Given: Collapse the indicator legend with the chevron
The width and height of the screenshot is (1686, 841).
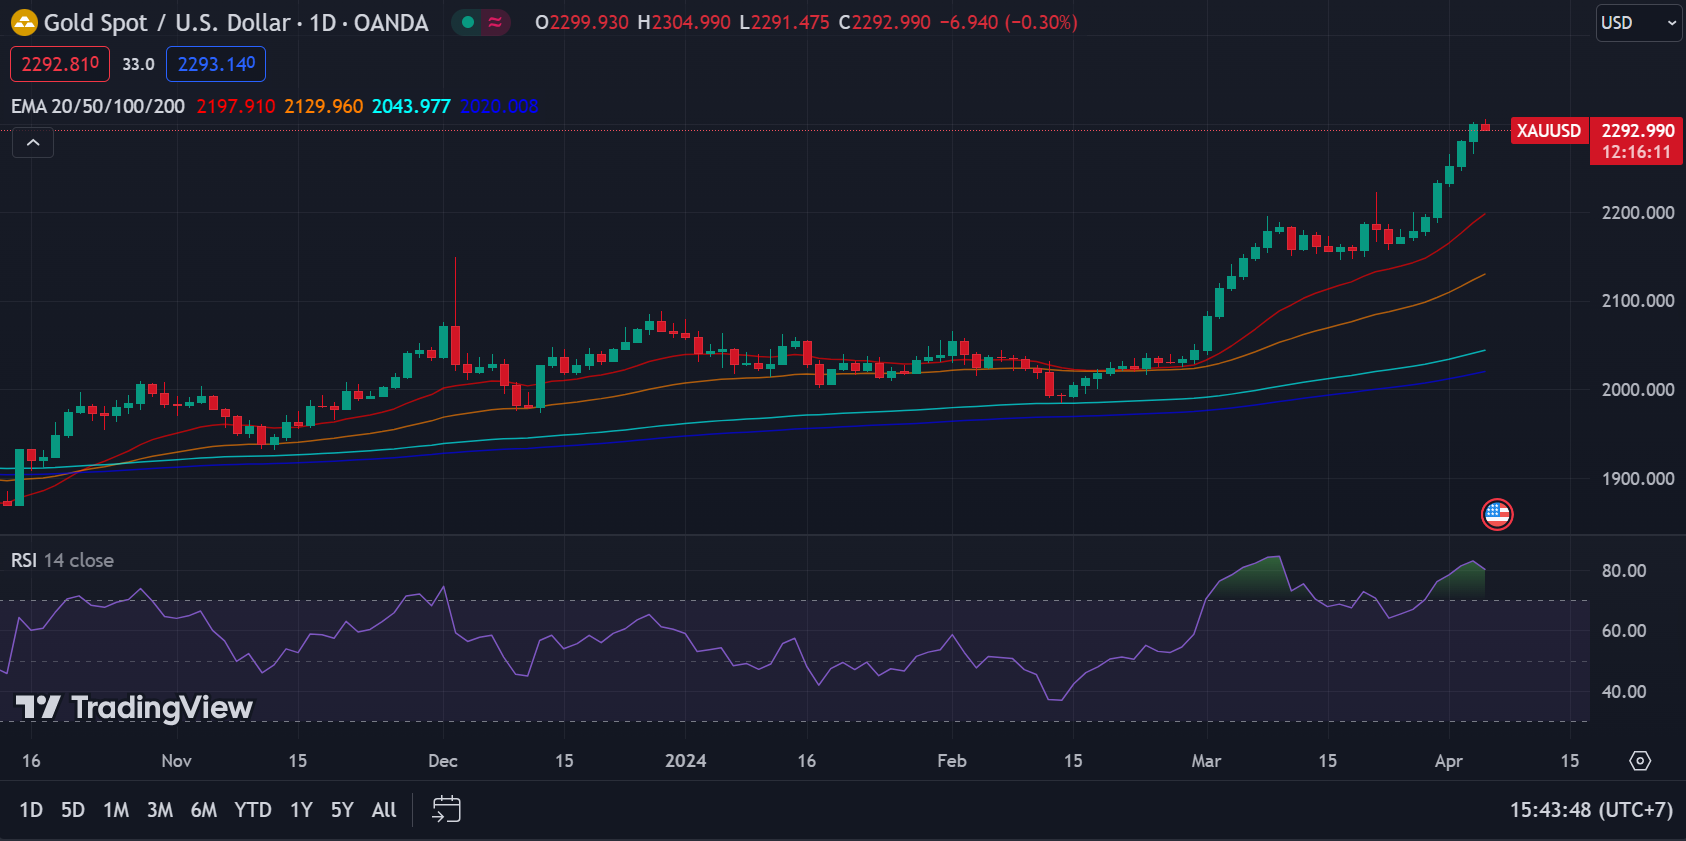Looking at the screenshot, I should [33, 143].
